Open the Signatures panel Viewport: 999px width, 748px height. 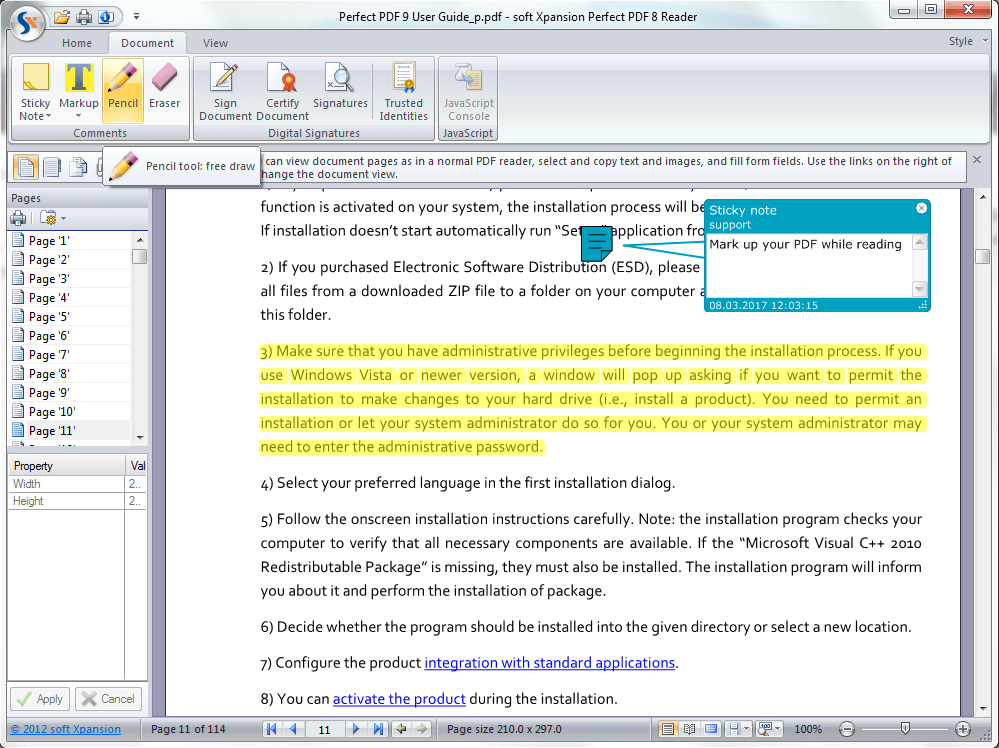[x=340, y=85]
